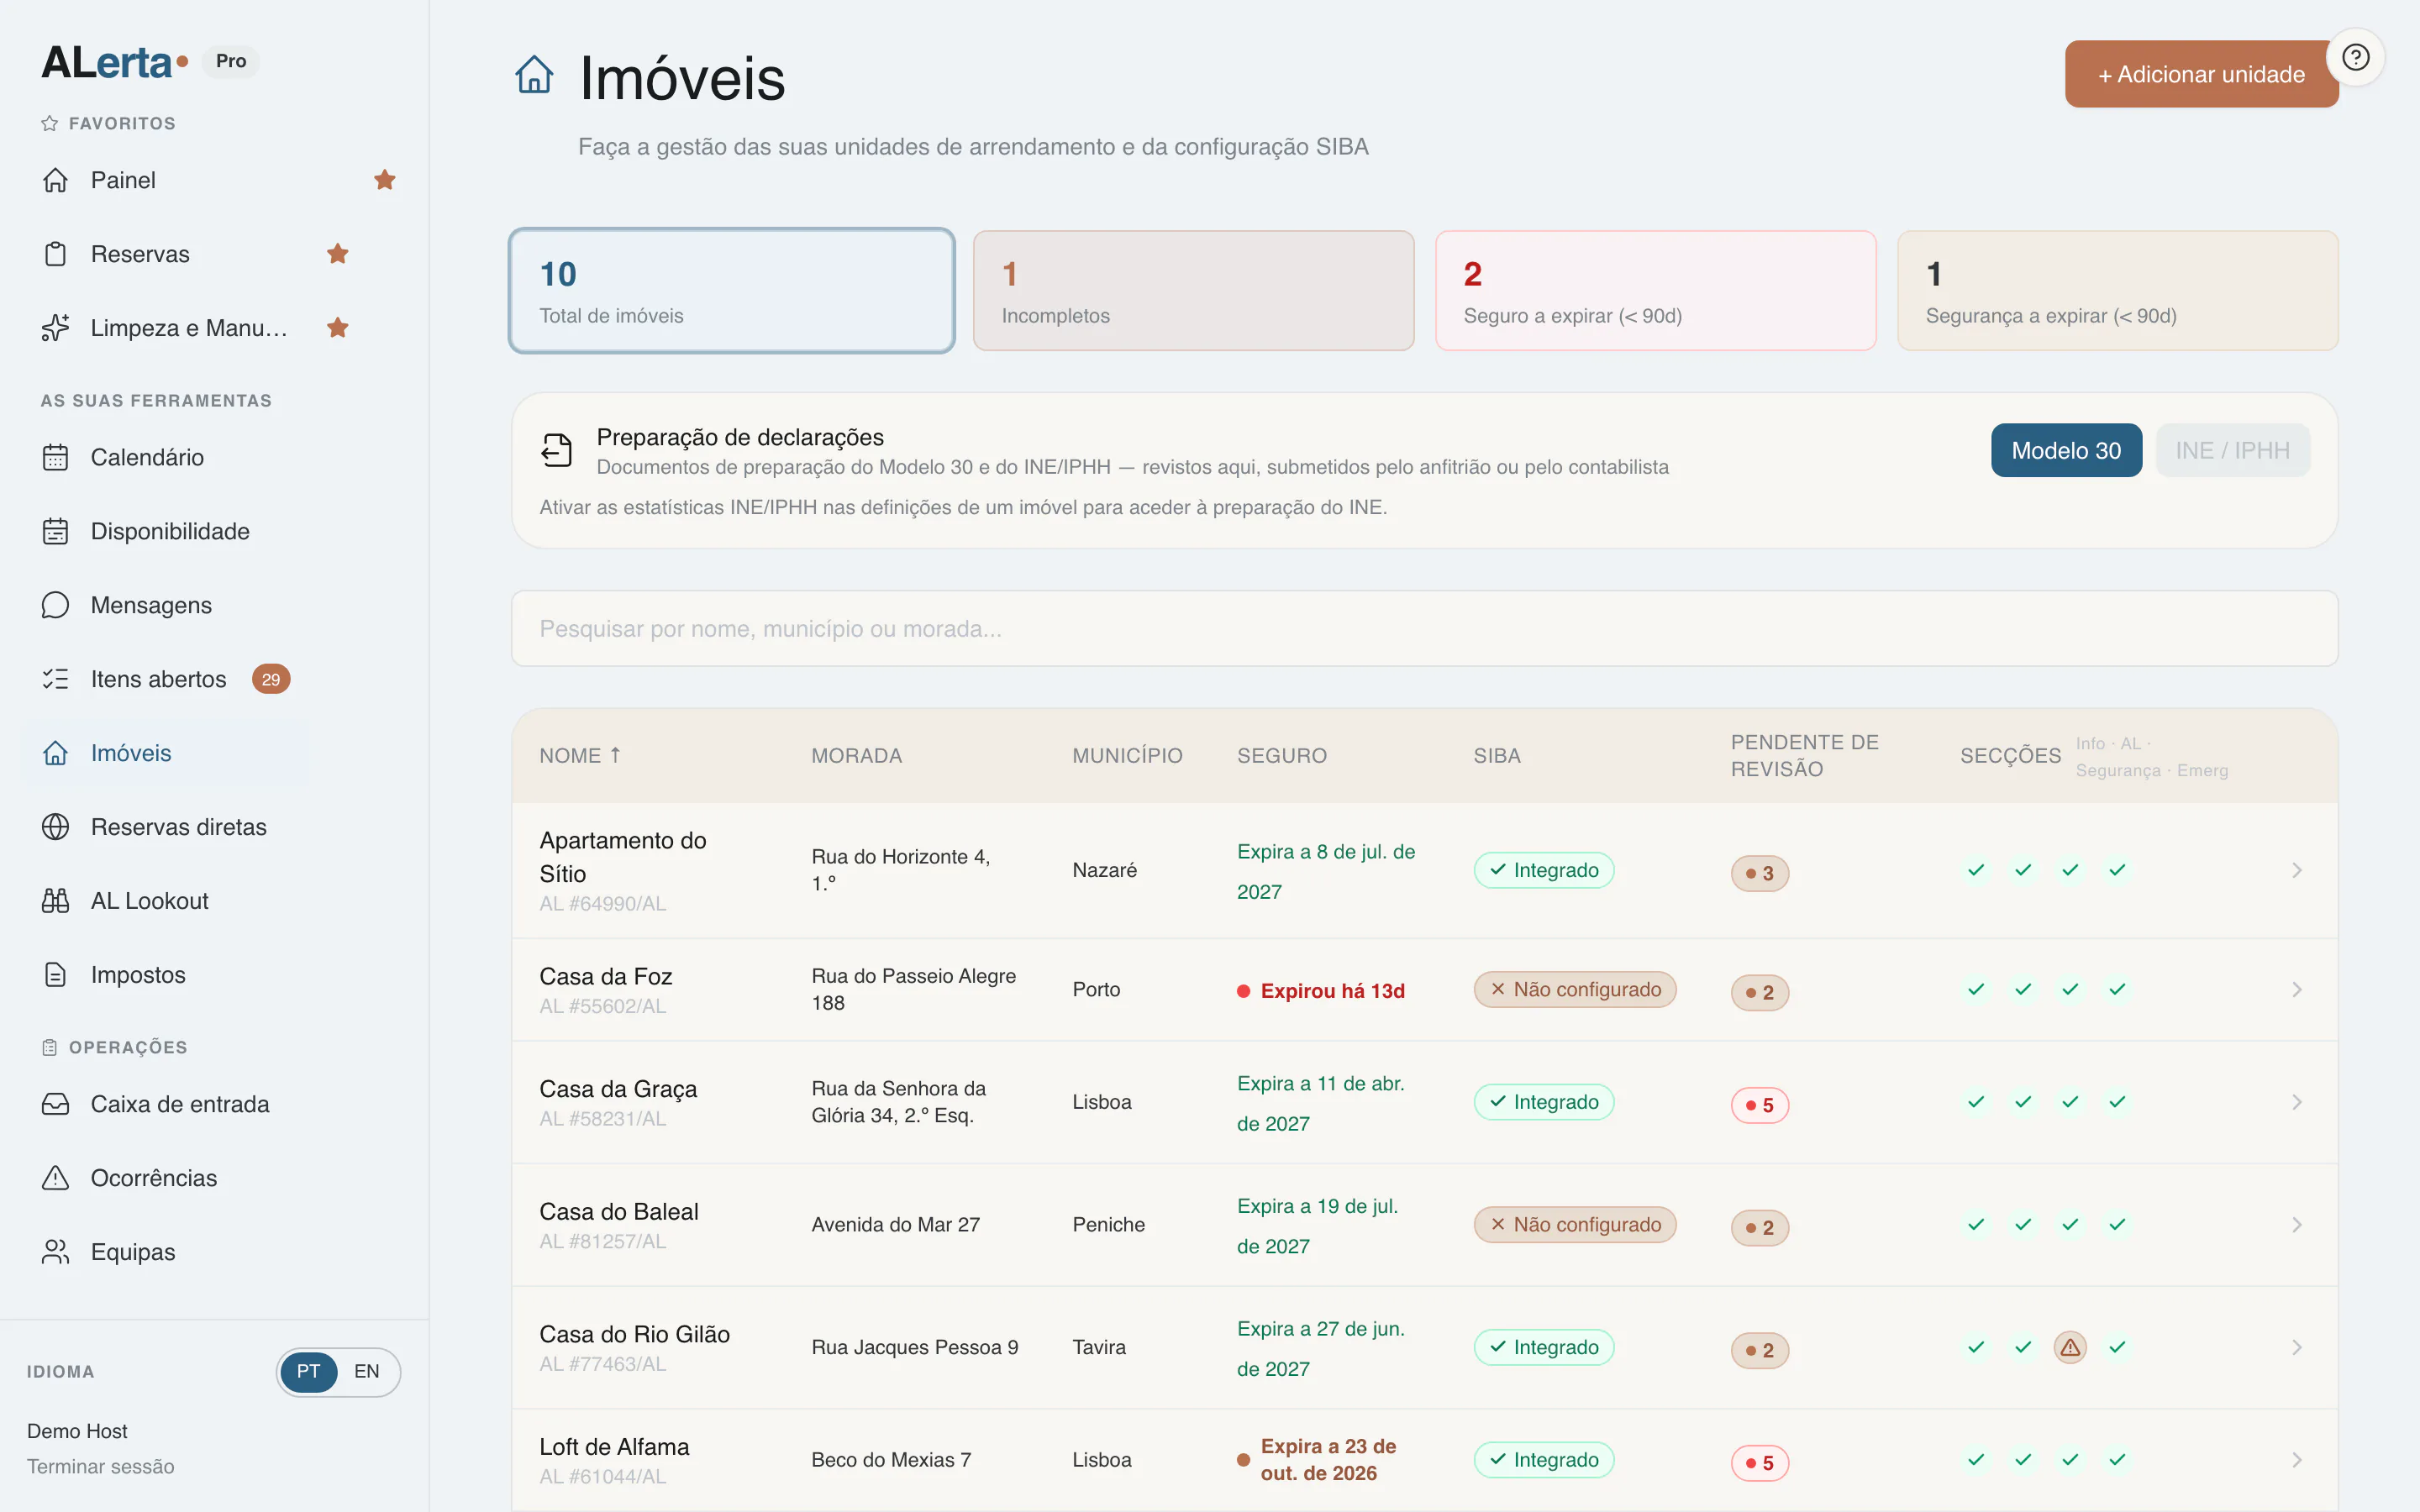This screenshot has width=2420, height=1512.
Task: Expand Casa do Rio Gilão row chevron
Action: coord(2297,1348)
